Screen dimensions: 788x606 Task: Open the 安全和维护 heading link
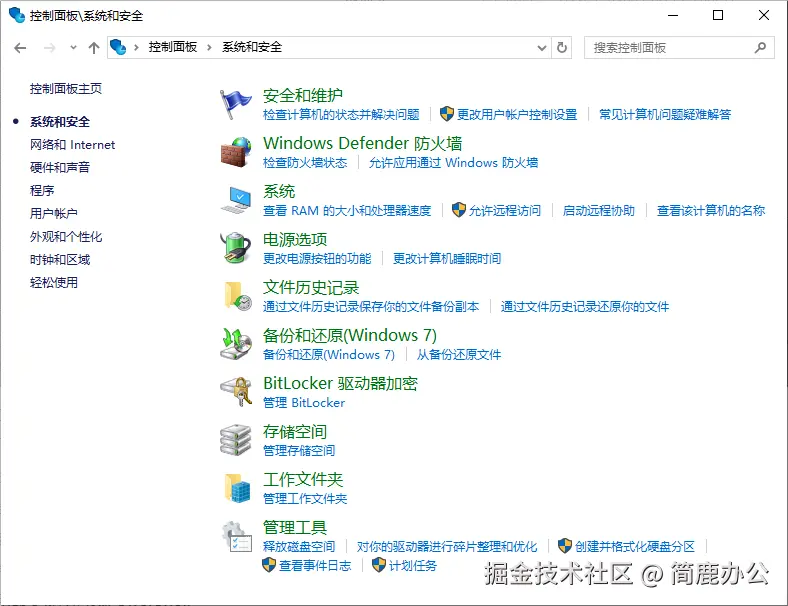(x=303, y=95)
